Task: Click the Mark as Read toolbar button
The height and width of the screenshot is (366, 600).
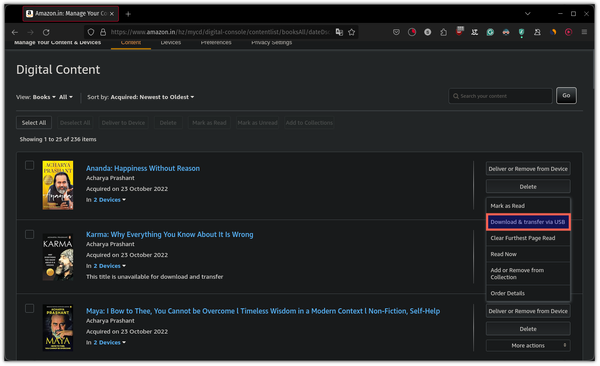Action: [209, 123]
